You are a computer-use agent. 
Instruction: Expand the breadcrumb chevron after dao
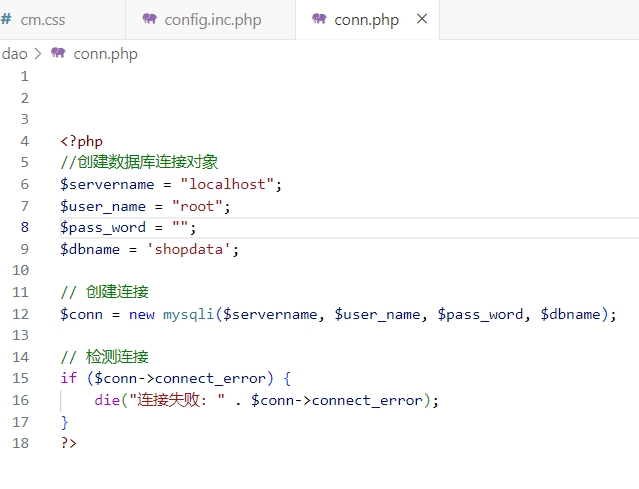point(38,54)
